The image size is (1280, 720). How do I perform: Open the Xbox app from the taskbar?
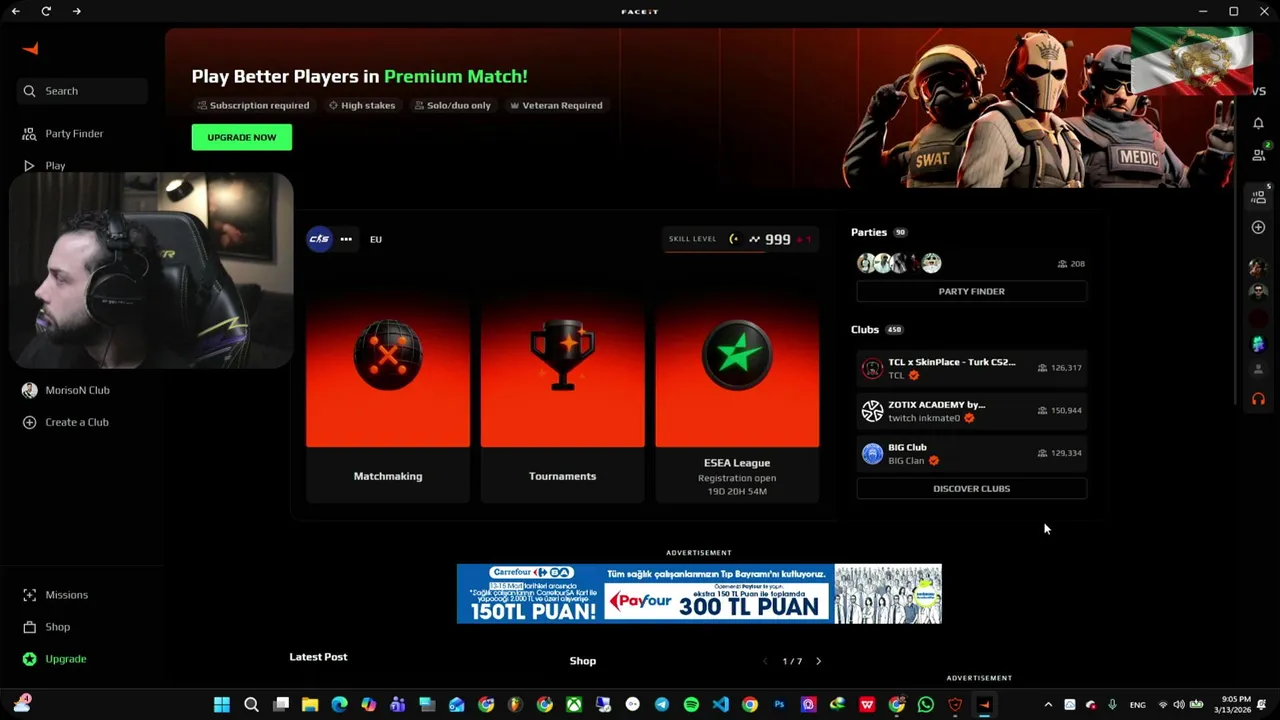tap(574, 704)
